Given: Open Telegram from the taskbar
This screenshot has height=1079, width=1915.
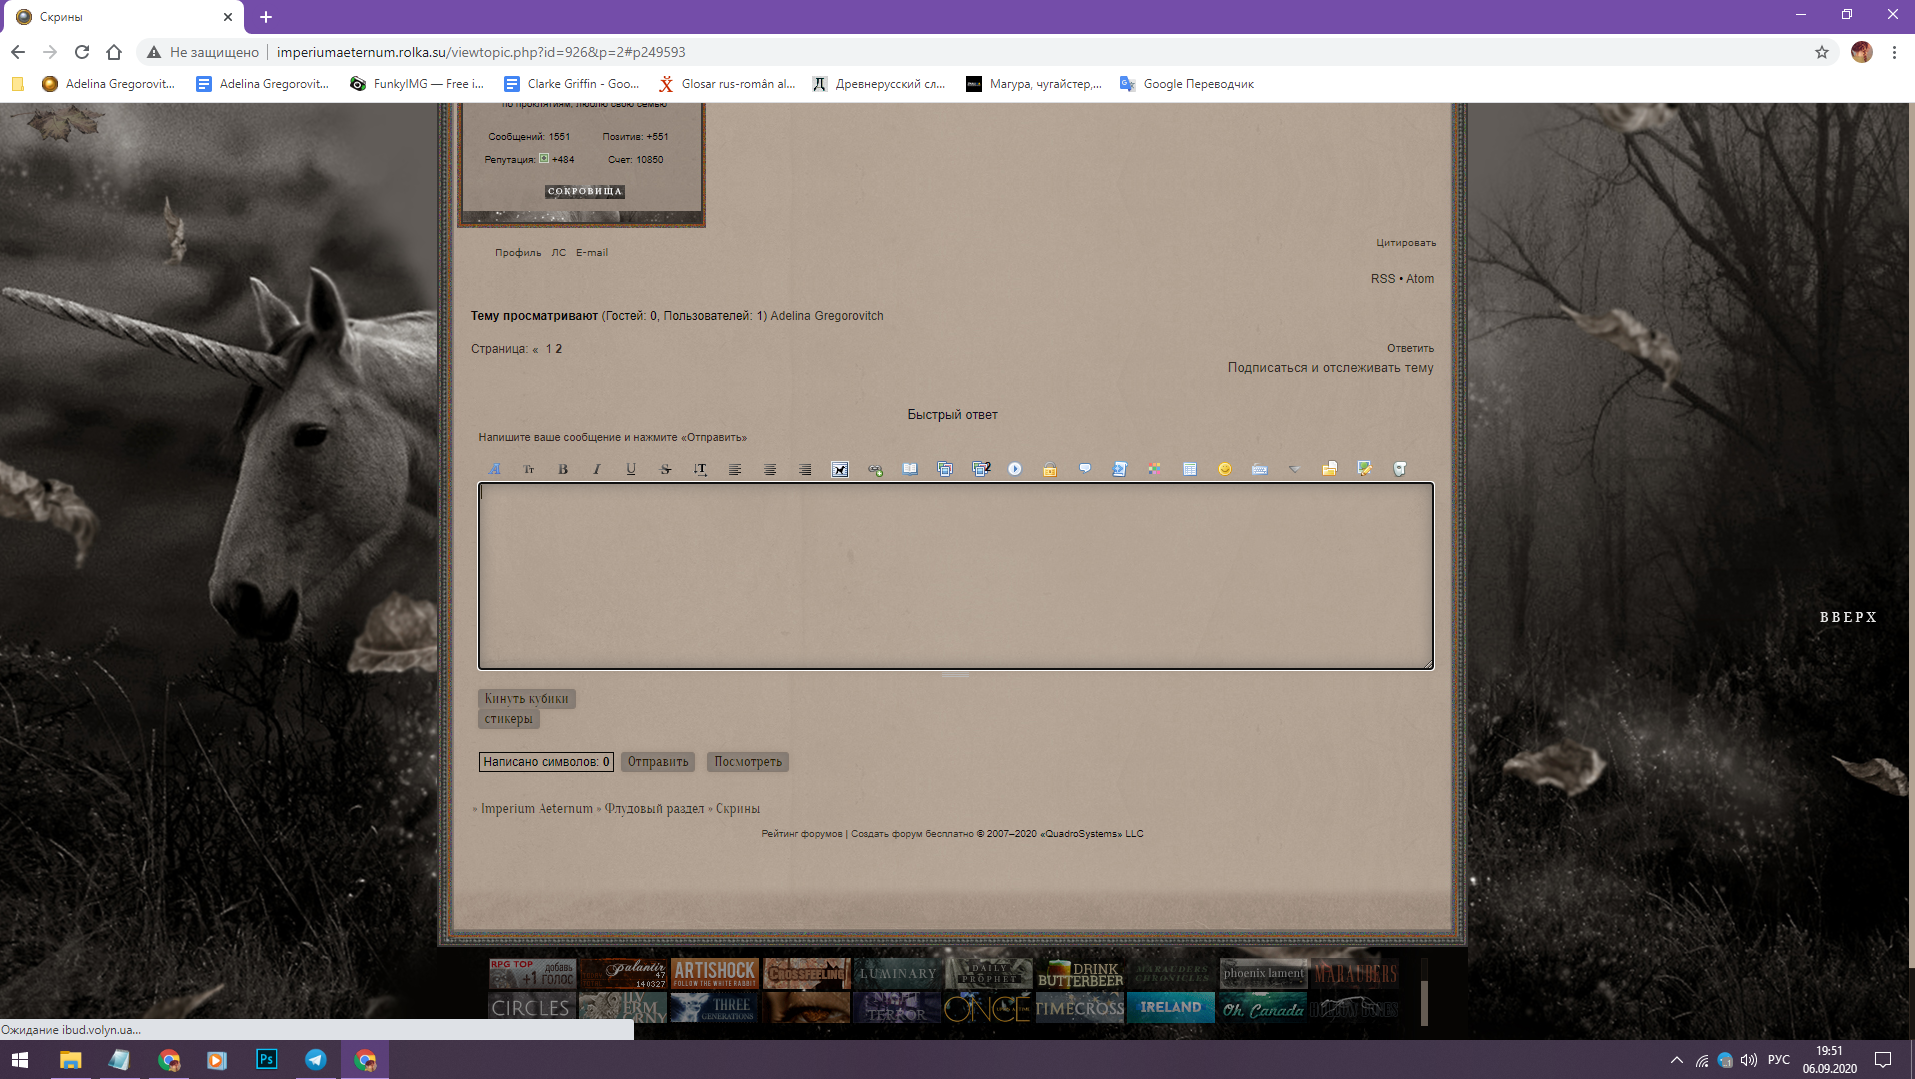Looking at the screenshot, I should point(315,1060).
